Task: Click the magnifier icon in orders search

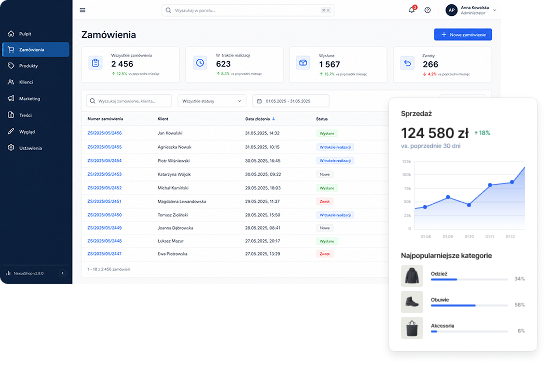Action: 93,101
